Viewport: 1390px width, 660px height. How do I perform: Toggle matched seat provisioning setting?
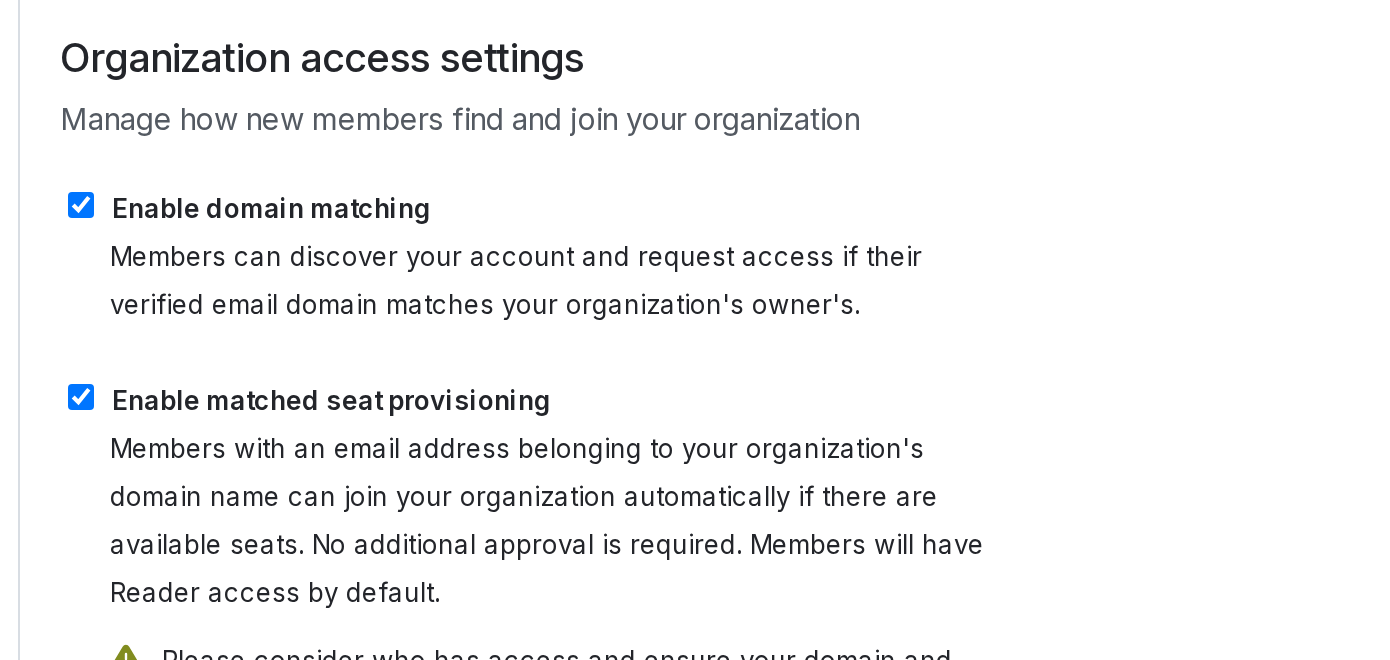coord(80,396)
